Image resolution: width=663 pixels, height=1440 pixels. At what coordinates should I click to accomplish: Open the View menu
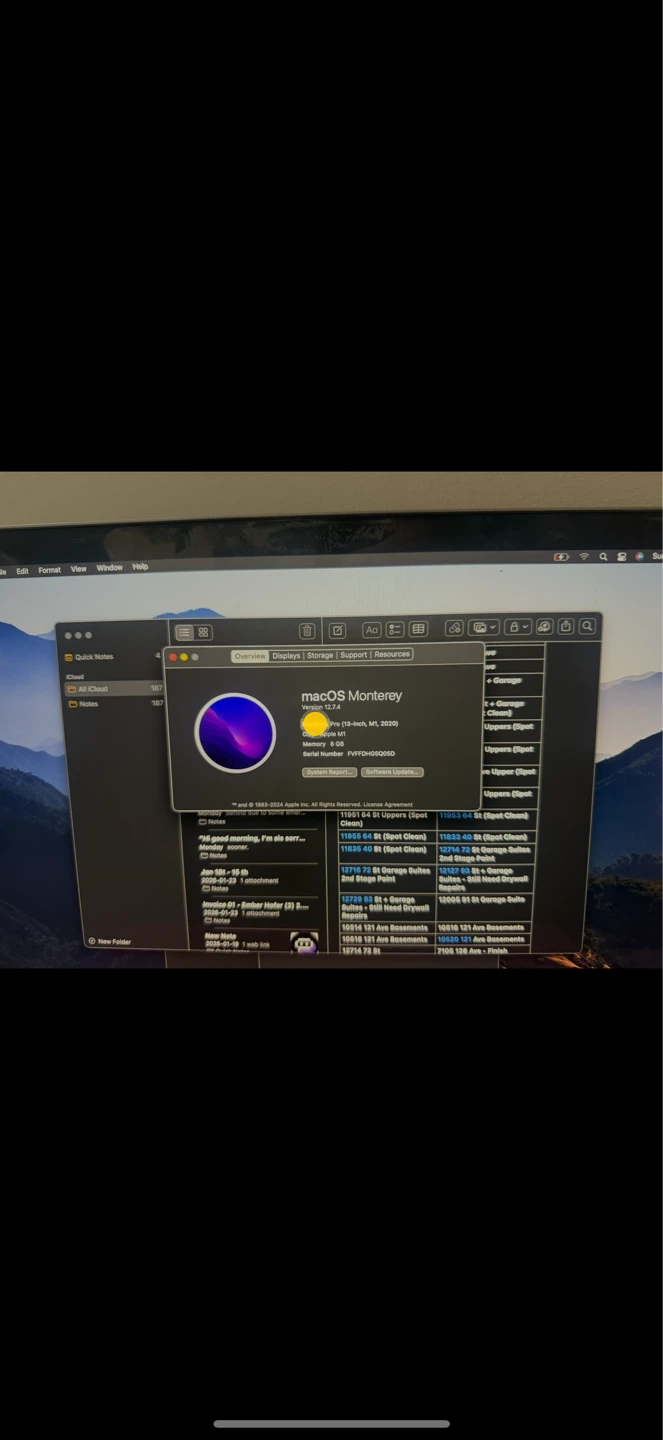[x=78, y=569]
